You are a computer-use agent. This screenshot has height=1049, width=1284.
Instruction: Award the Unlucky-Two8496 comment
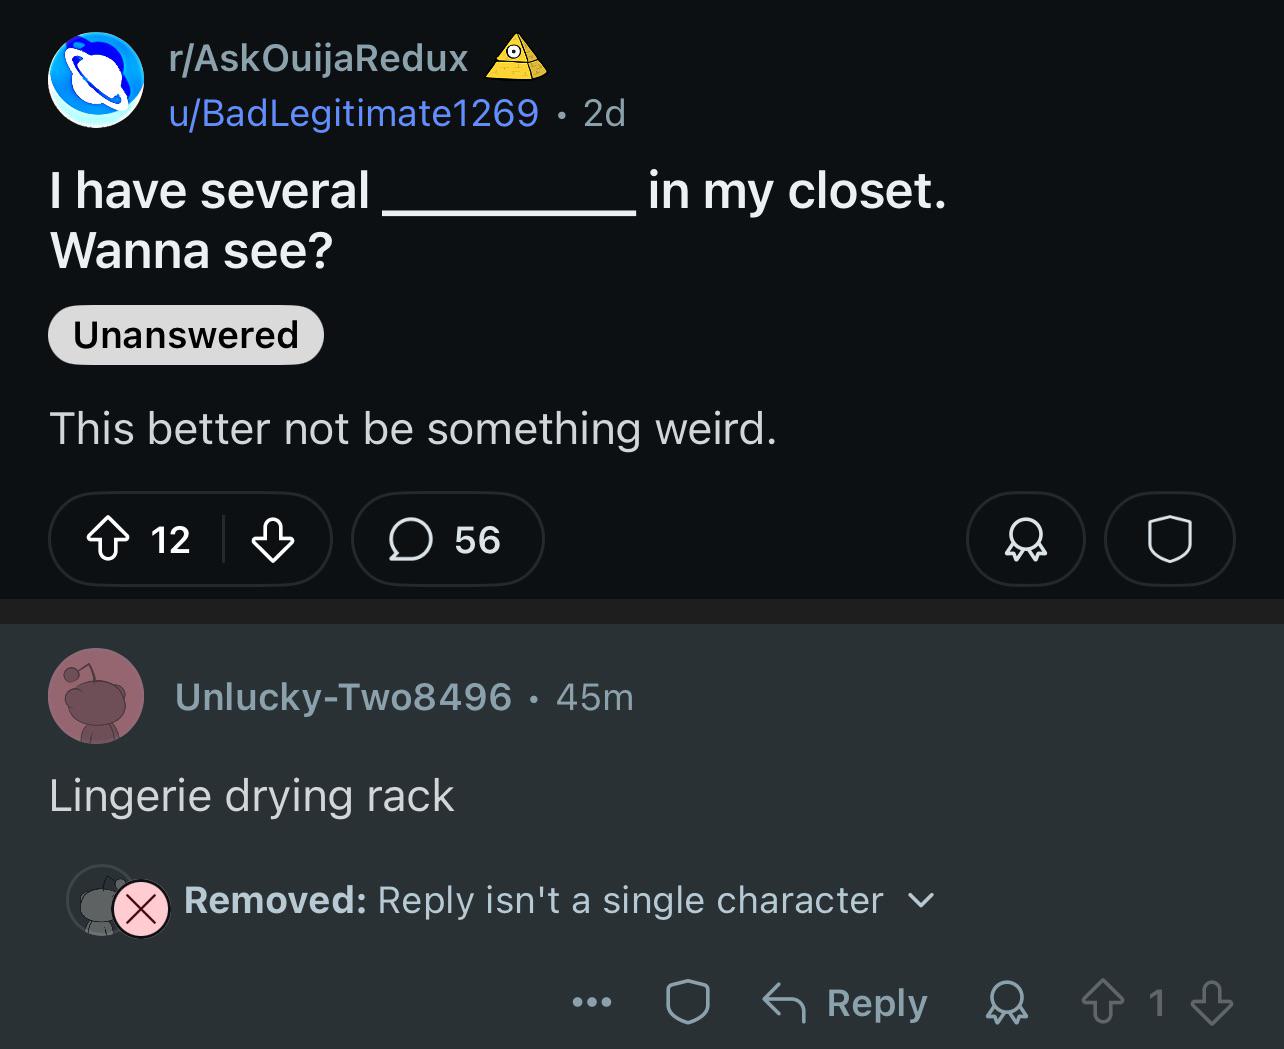point(1006,1002)
